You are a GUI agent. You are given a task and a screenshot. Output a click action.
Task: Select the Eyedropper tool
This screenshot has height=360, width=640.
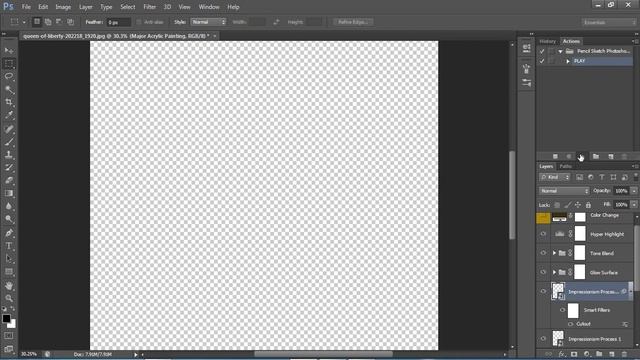pos(9,116)
